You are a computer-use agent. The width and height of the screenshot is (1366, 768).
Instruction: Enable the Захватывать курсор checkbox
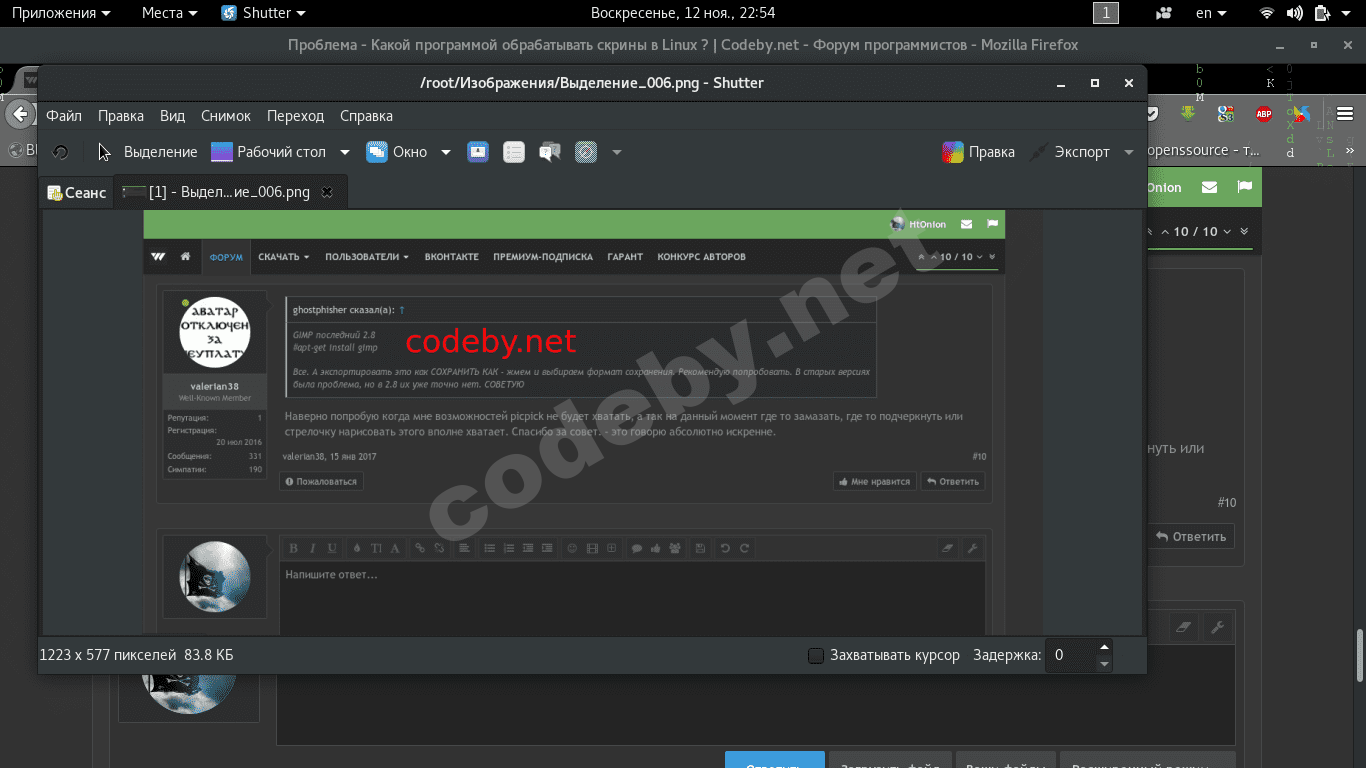click(816, 655)
